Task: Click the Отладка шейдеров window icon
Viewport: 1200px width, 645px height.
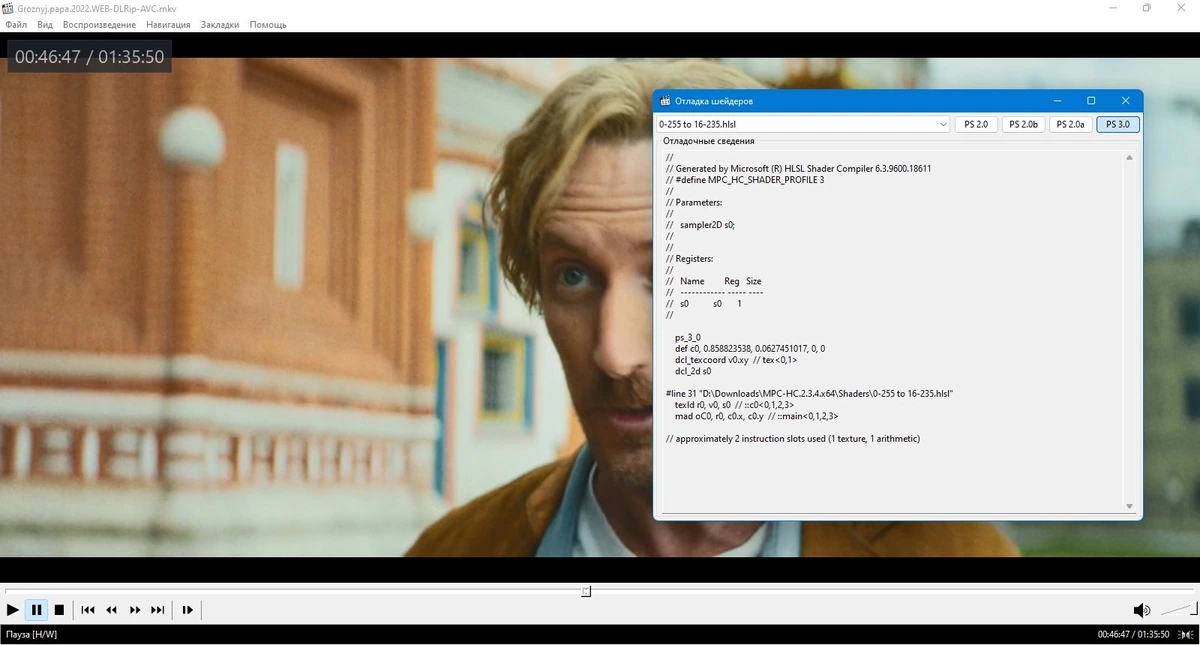Action: [665, 101]
